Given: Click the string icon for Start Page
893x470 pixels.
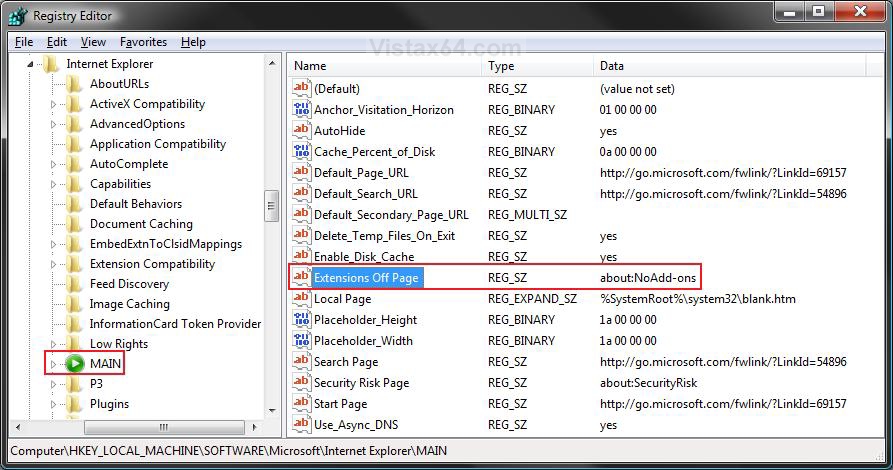Looking at the screenshot, I should pyautogui.click(x=301, y=404).
